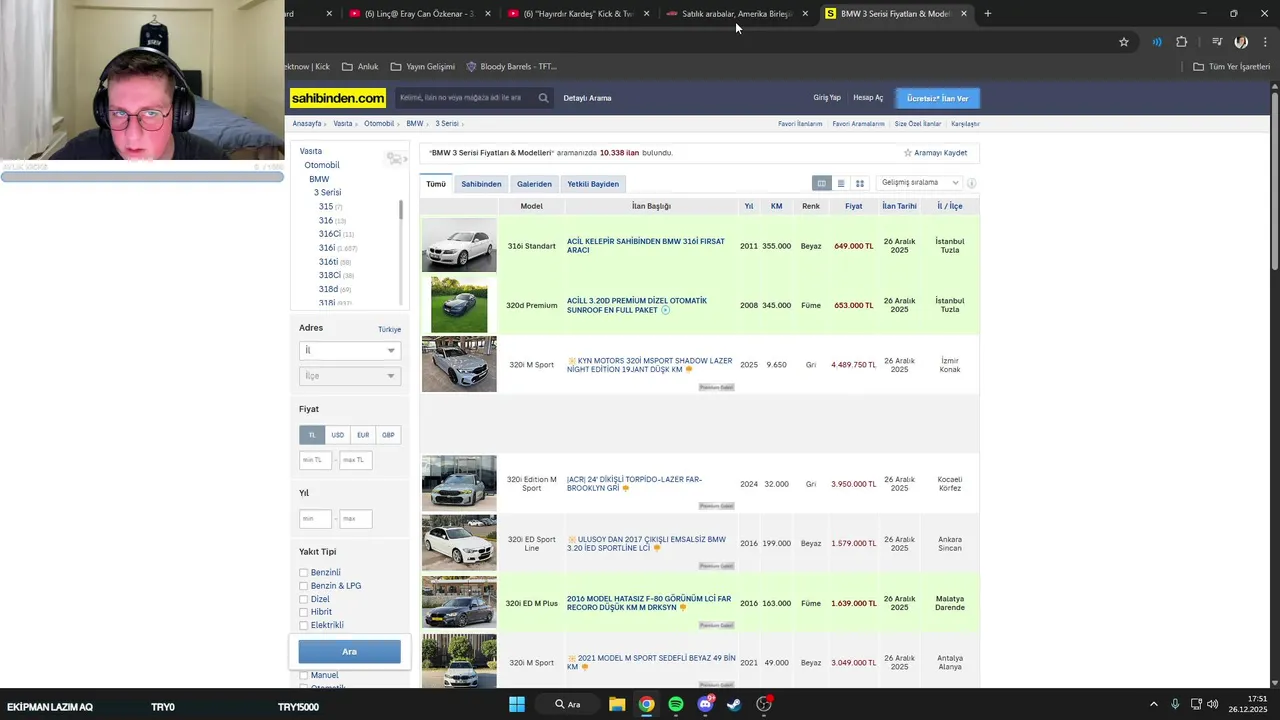Image resolution: width=1280 pixels, height=720 pixels.
Task: Click the Chrome icon in the taskbar
Action: (x=647, y=704)
